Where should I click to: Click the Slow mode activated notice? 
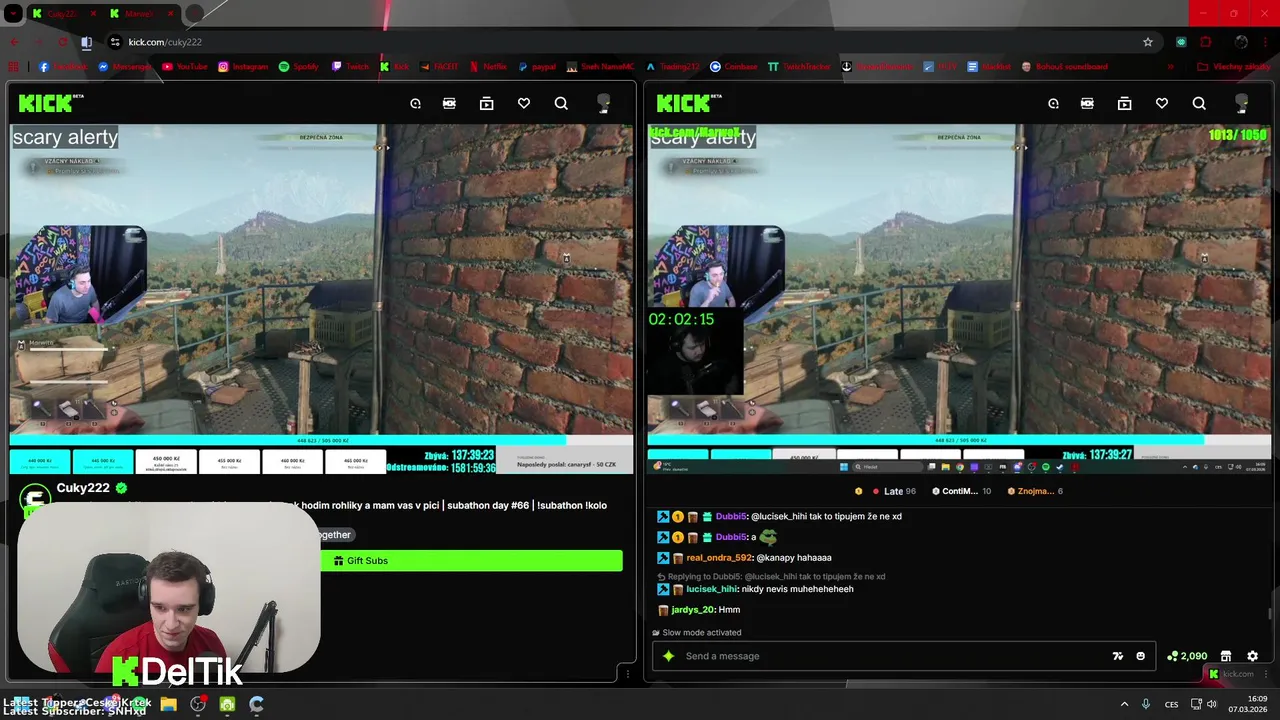pos(697,633)
